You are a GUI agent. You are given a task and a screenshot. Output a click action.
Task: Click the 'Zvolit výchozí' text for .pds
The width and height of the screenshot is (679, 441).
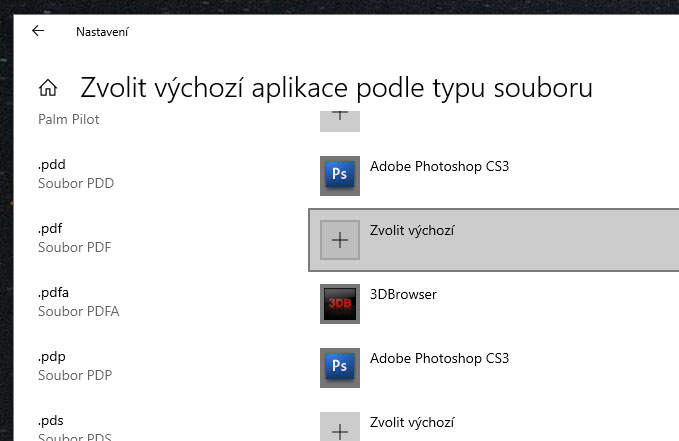412,422
